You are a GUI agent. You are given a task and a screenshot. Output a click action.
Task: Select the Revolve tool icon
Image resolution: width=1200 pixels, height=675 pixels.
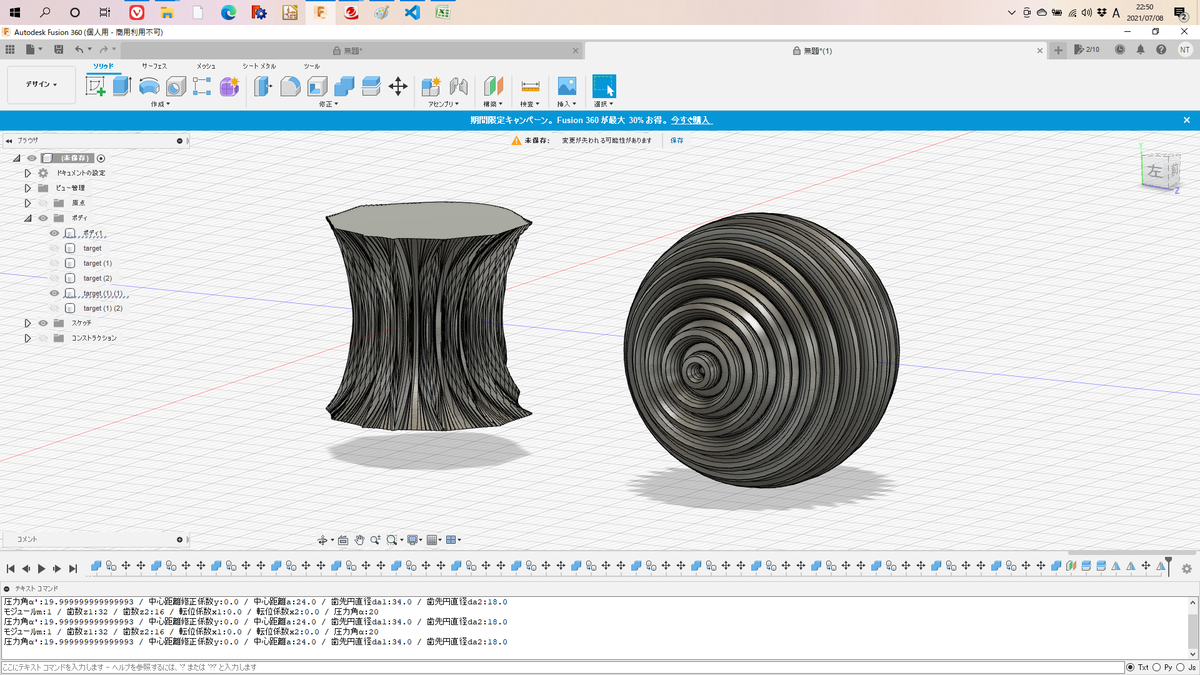[x=149, y=86]
